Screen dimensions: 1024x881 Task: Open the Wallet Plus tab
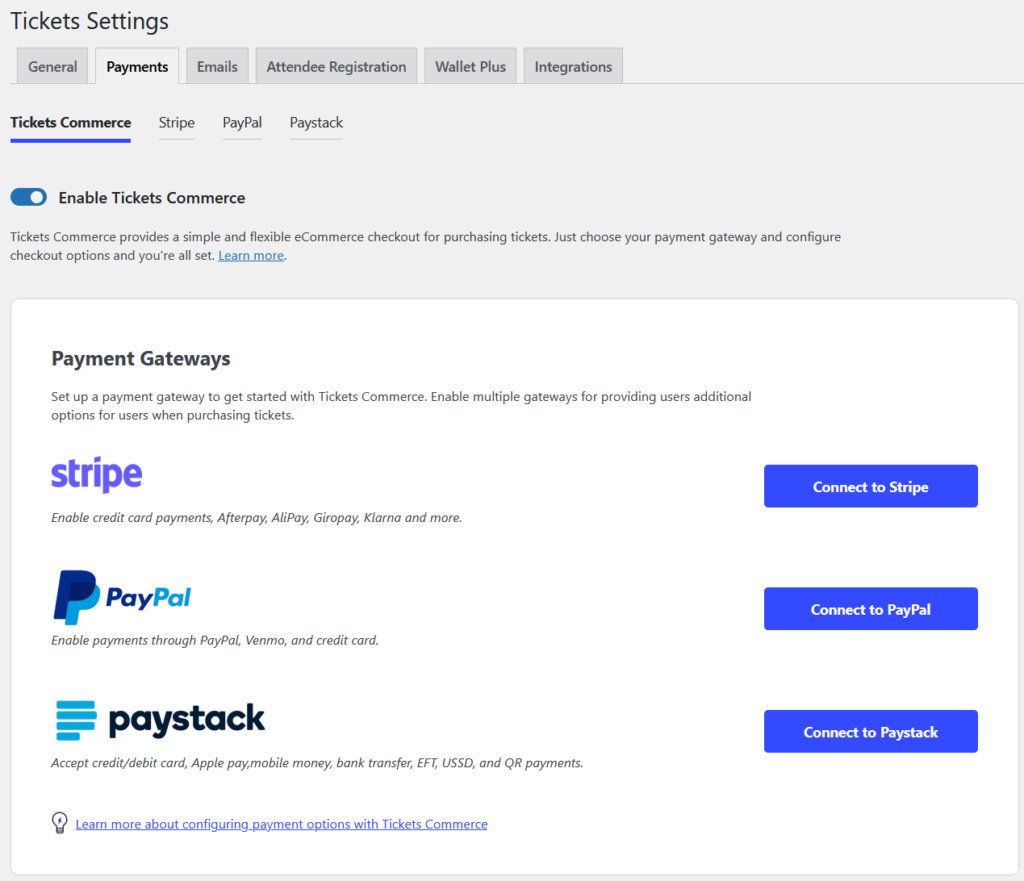pyautogui.click(x=470, y=66)
